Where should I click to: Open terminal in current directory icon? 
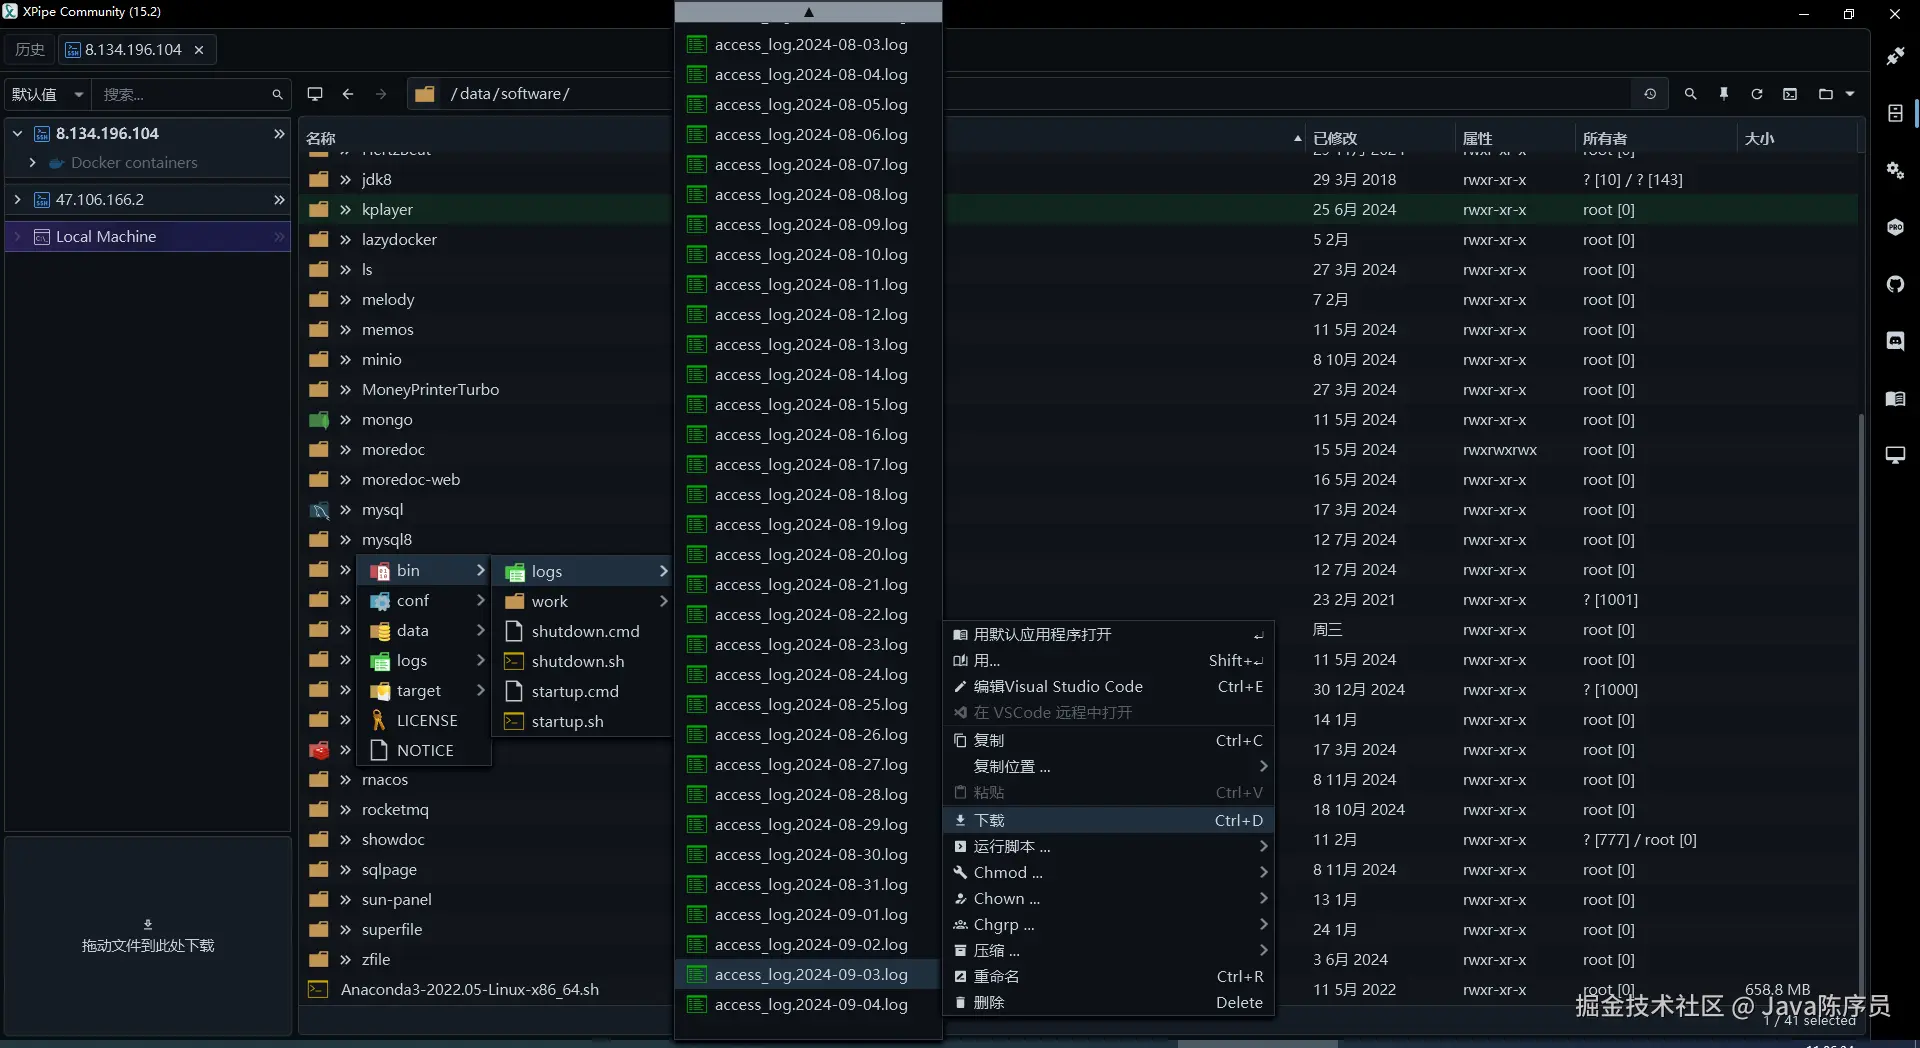click(x=1790, y=94)
